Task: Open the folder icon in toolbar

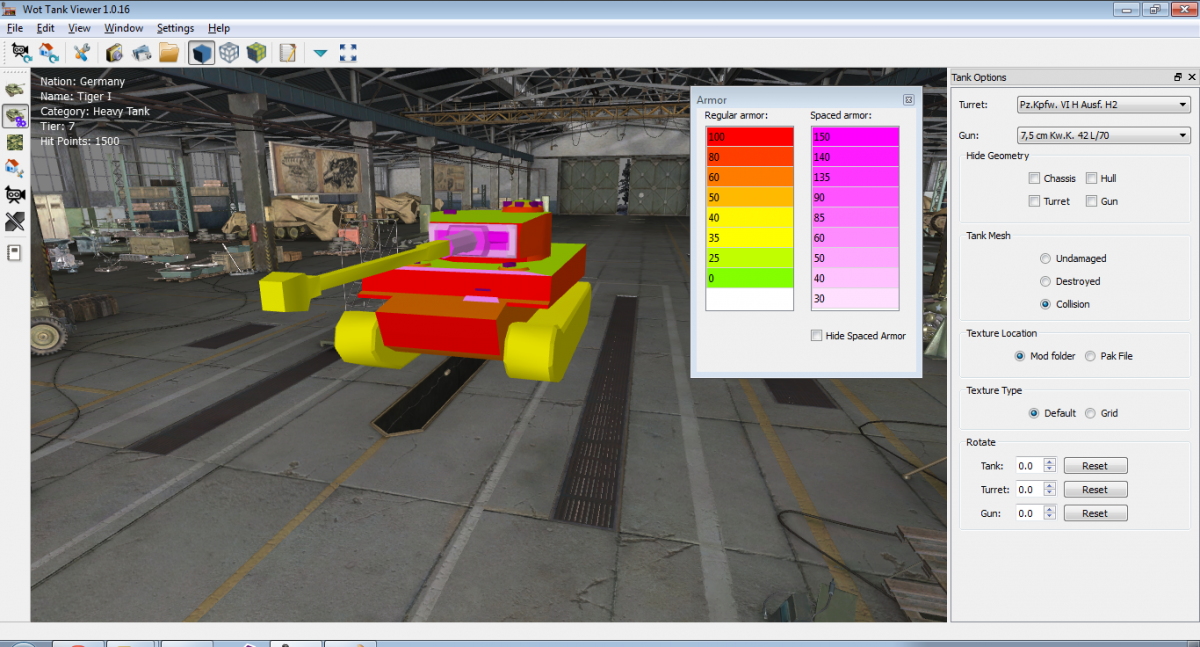Action: [x=168, y=52]
